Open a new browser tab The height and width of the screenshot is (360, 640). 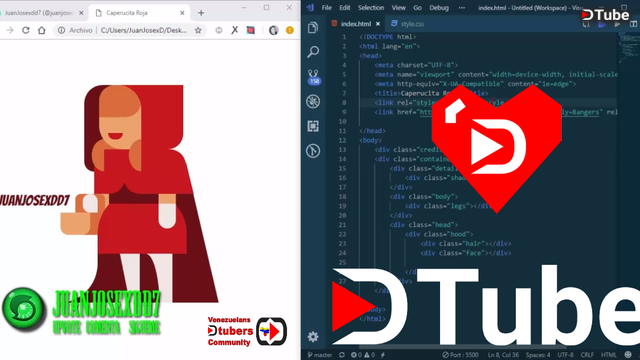point(201,13)
